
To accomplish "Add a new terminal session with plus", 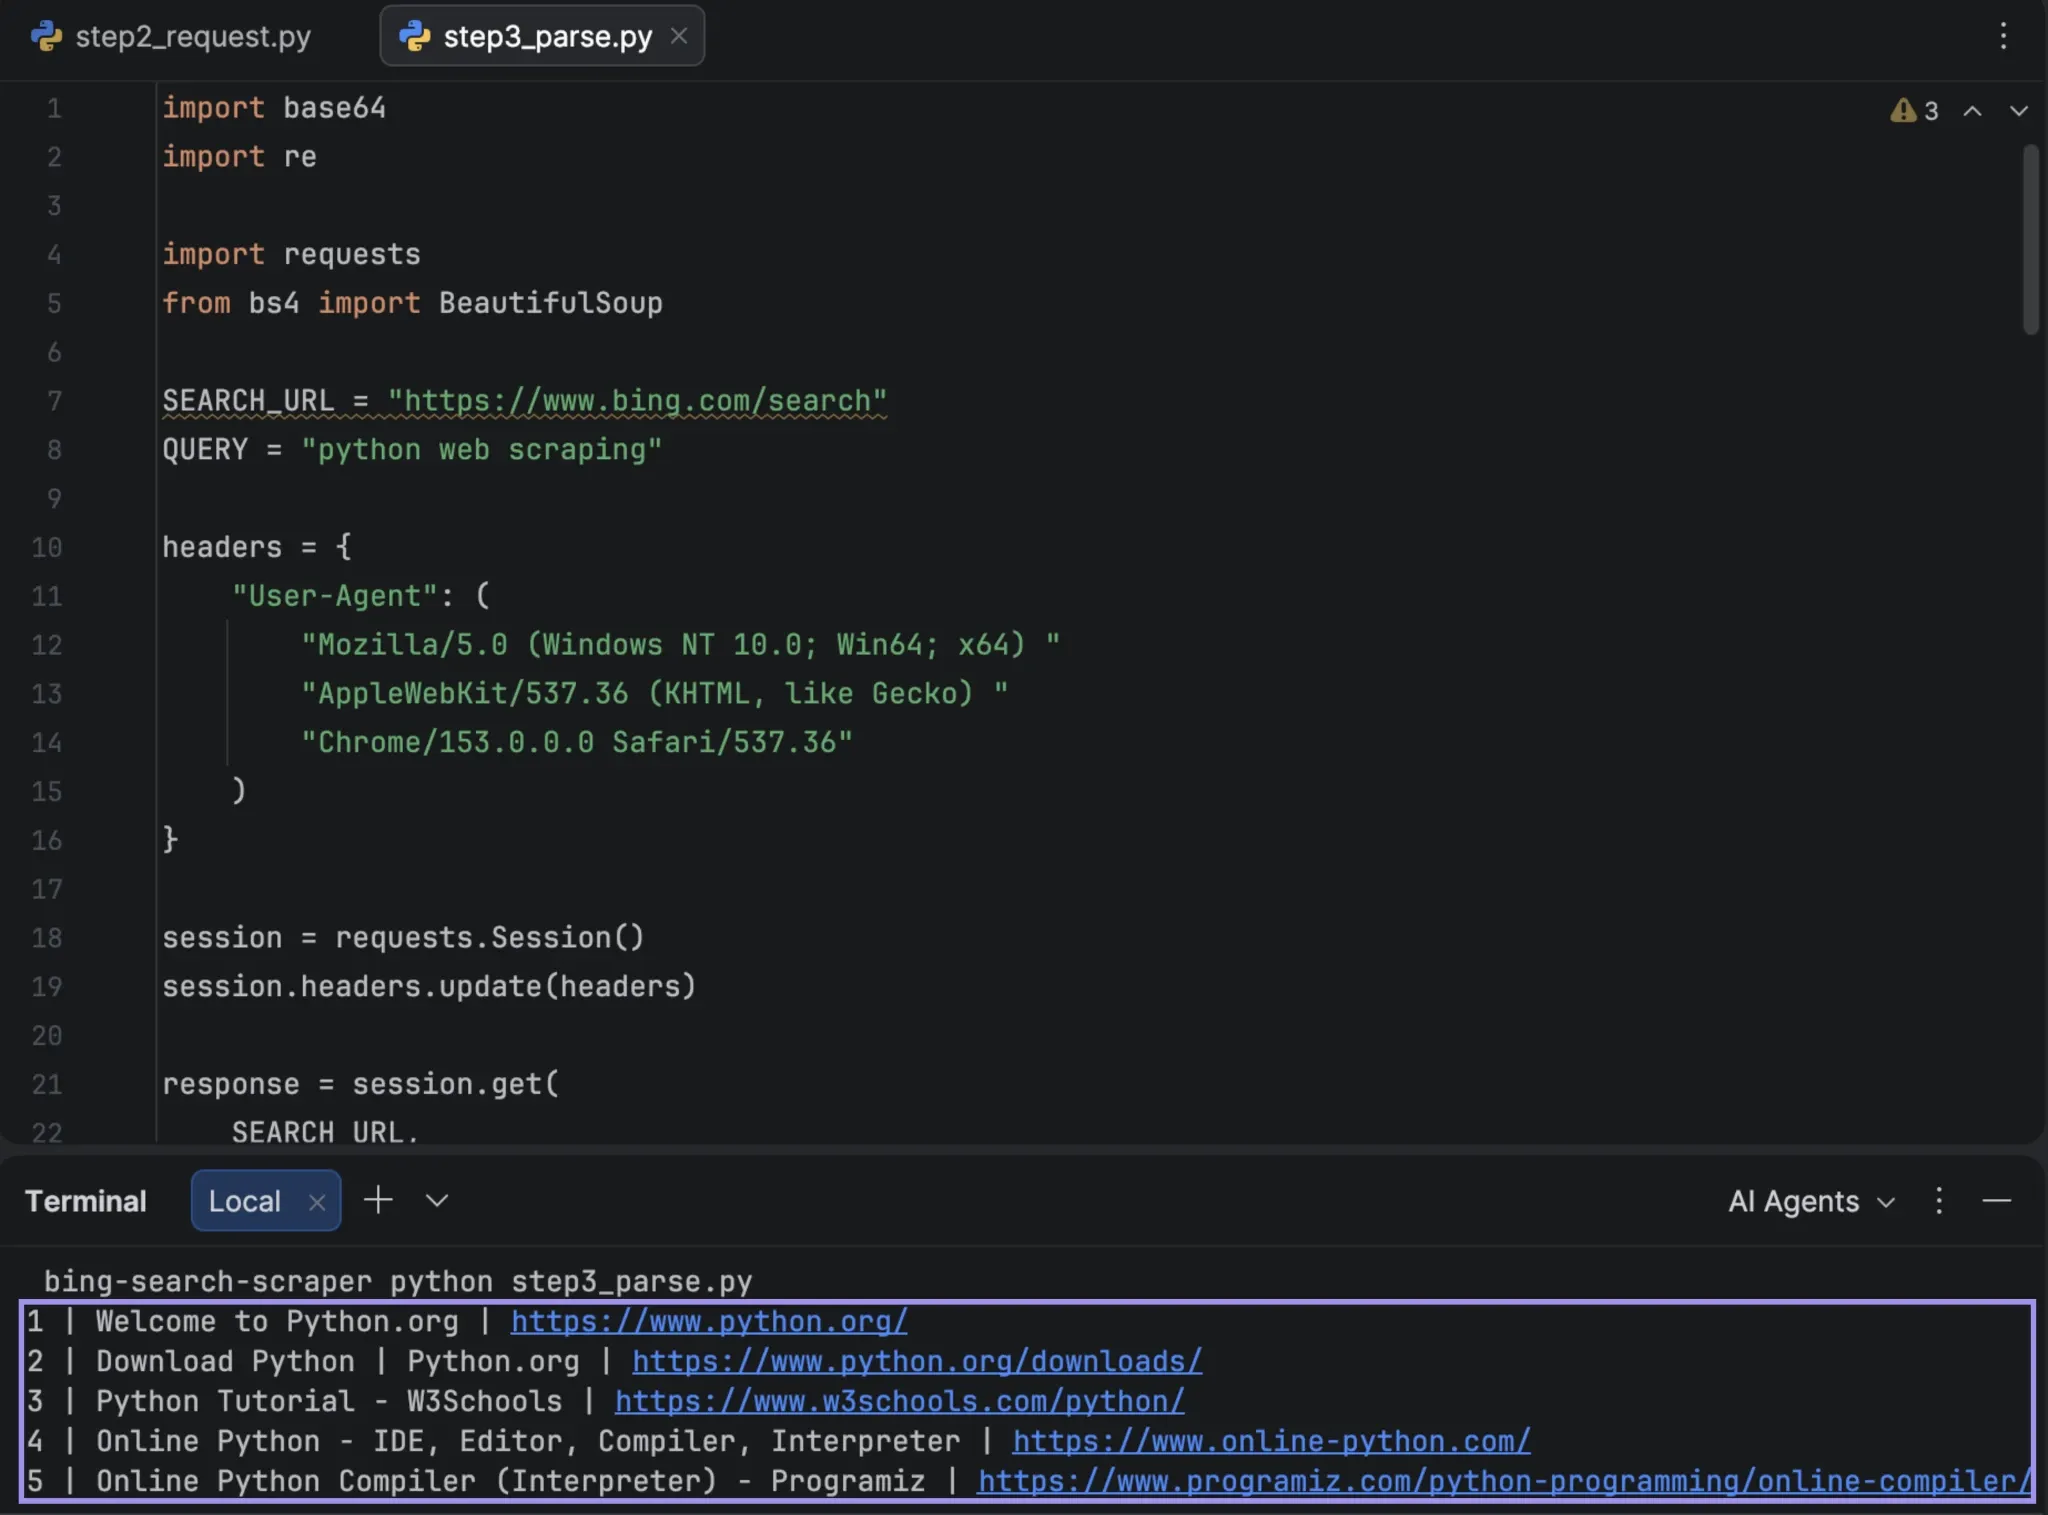I will pyautogui.click(x=378, y=1199).
